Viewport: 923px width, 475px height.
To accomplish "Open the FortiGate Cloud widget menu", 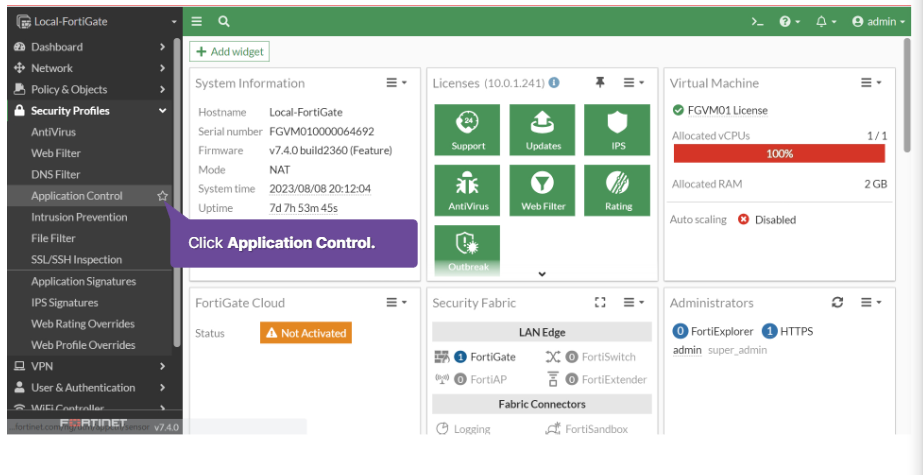I will tap(397, 303).
